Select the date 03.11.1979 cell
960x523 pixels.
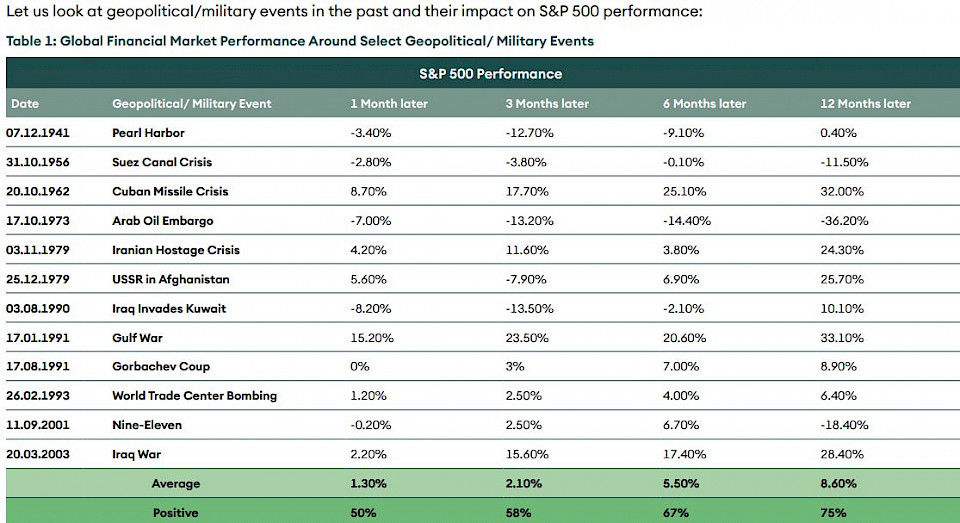pos(39,250)
